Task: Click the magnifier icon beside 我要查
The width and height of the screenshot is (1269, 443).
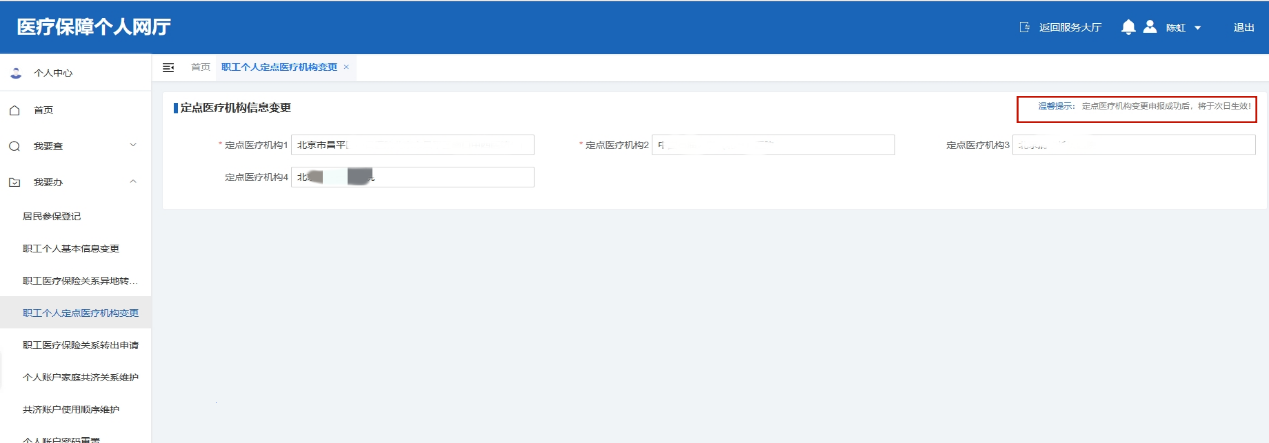Action: (x=15, y=146)
